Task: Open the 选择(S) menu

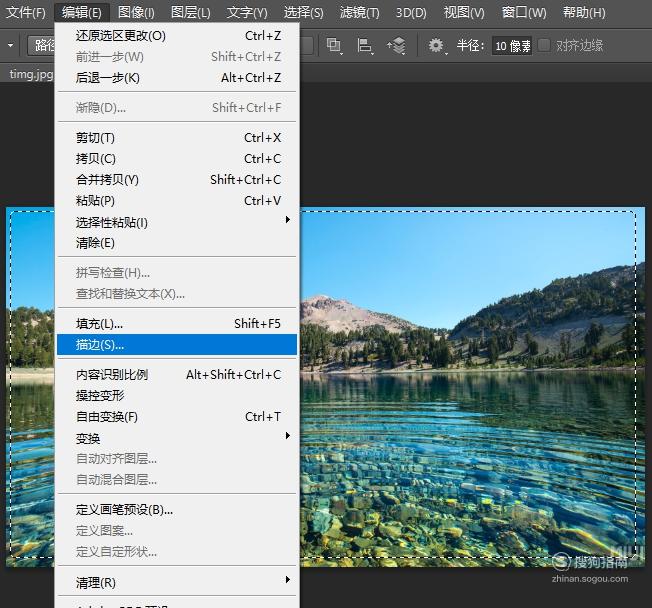Action: pyautogui.click(x=304, y=12)
